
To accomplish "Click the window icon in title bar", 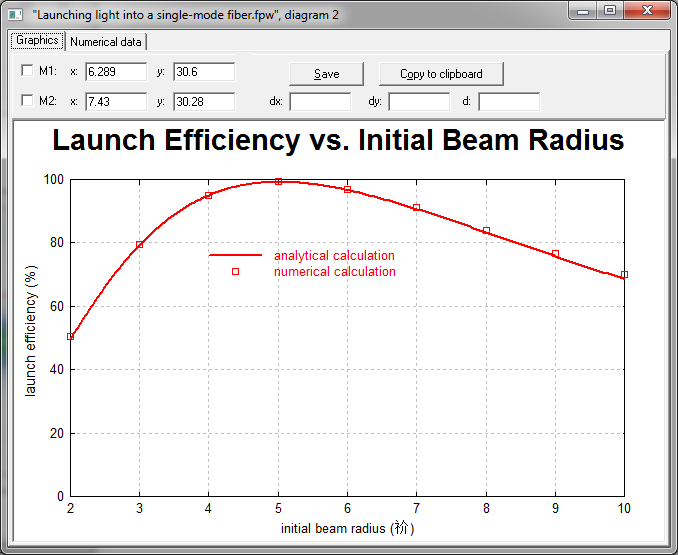I will click(x=15, y=15).
